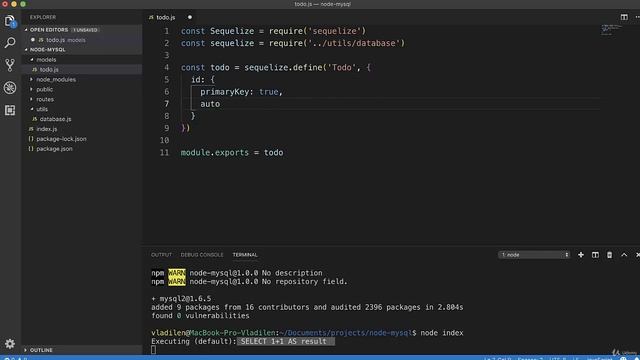Image resolution: width=640 pixels, height=360 pixels.
Task: Open the Extensions view
Action: [10, 110]
